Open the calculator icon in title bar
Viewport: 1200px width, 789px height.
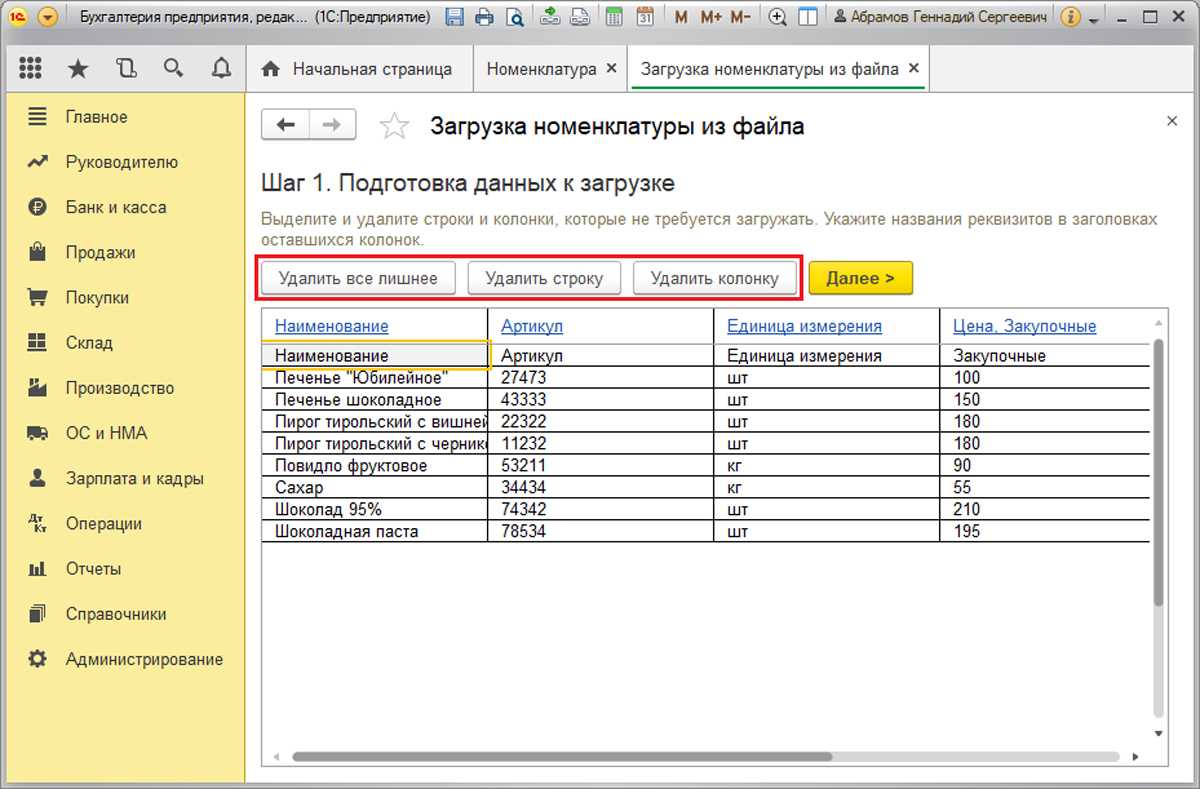coord(615,17)
